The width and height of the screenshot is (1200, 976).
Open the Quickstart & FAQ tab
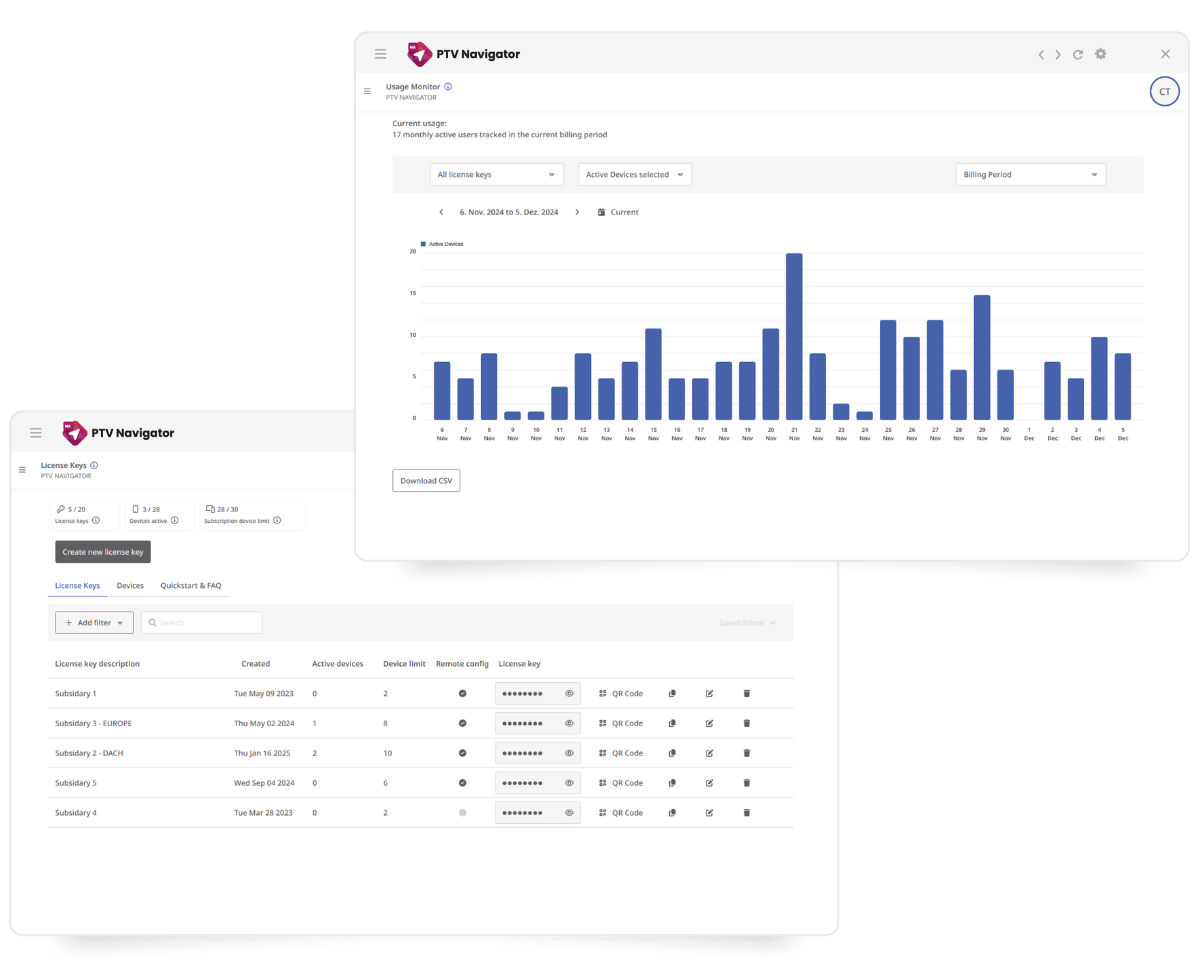point(191,585)
